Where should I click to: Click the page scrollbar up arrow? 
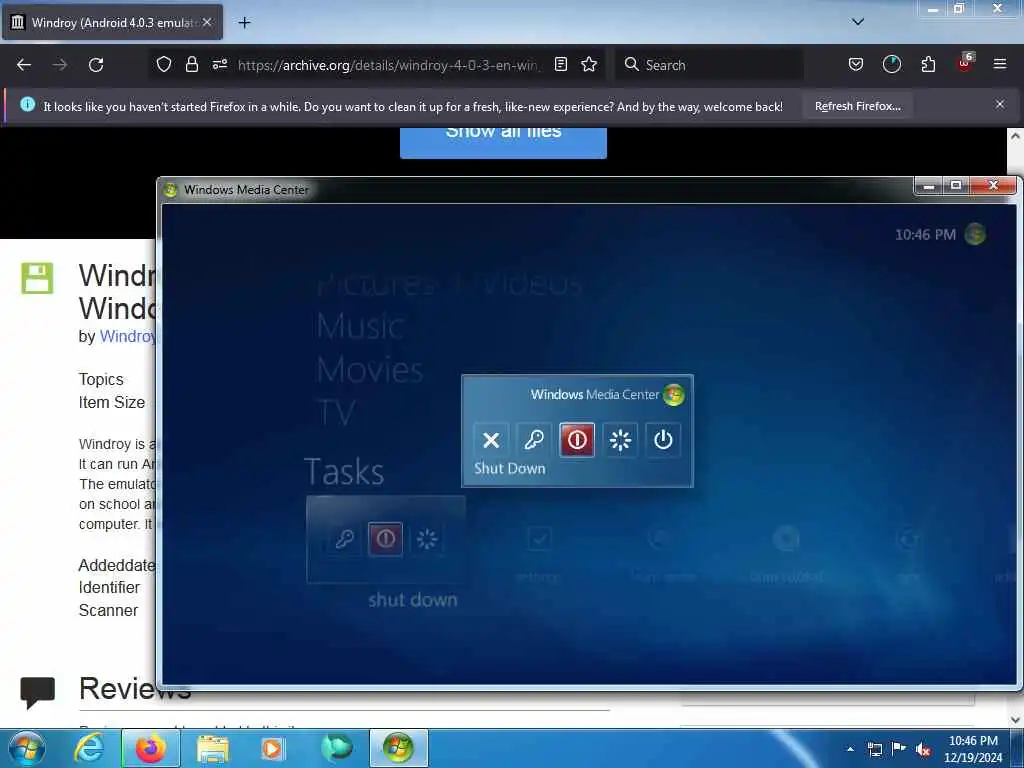tap(1015, 136)
